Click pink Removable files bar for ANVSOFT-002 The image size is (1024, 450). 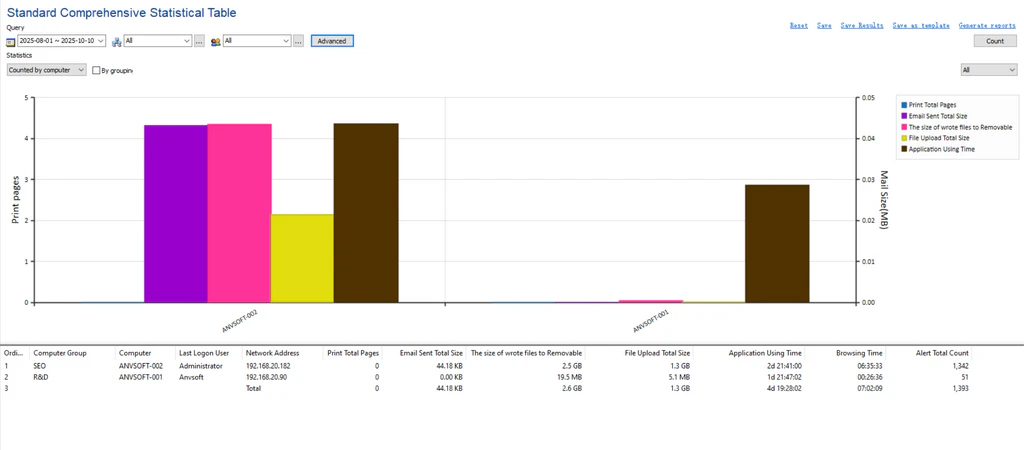(239, 213)
